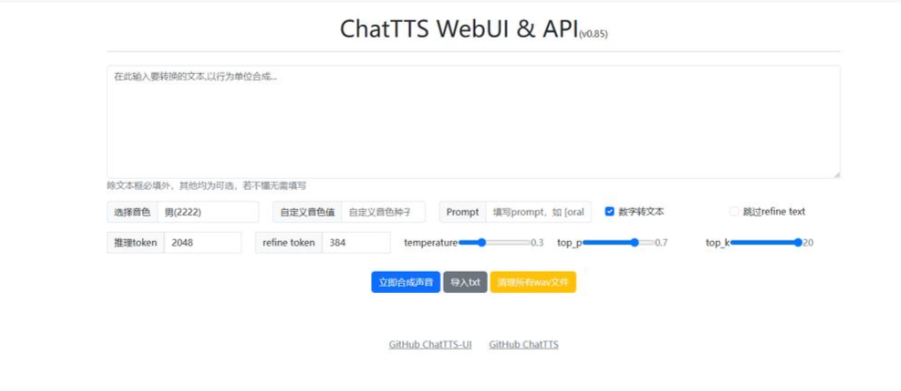
Task: Click the version text (v0.85)
Action: pyautogui.click(x=593, y=34)
